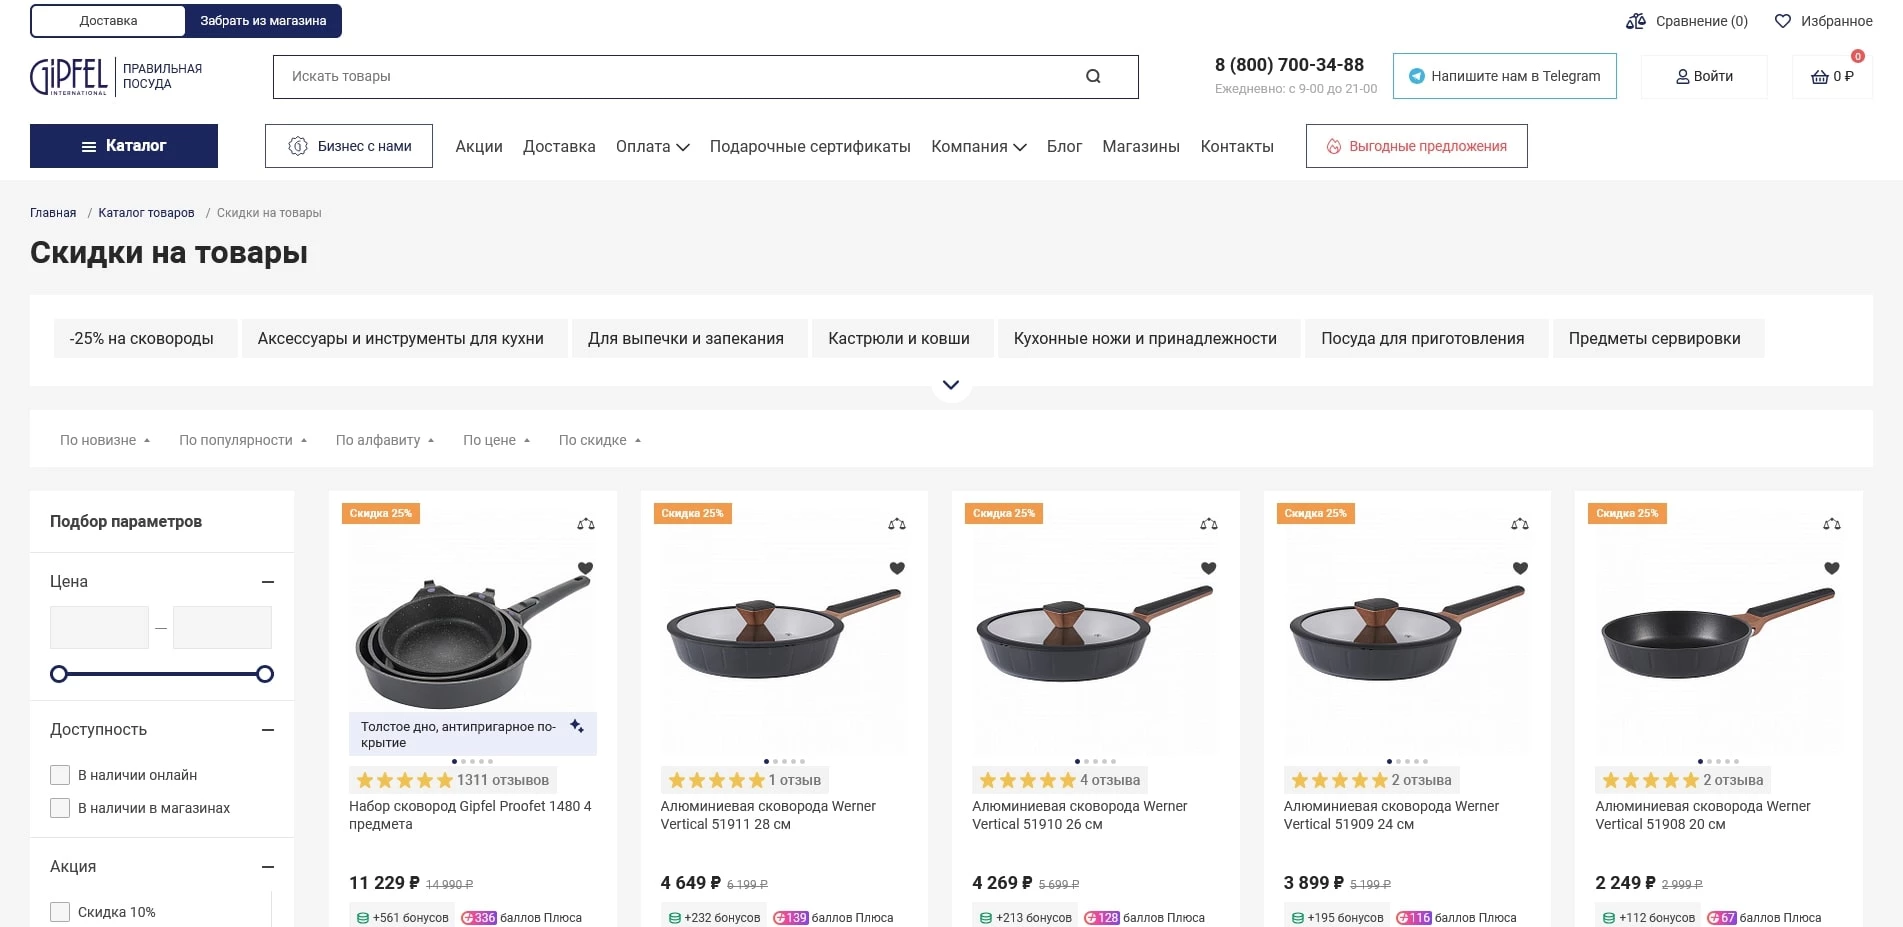Click the search magnifier icon
Viewport: 1903px width, 927px height.
pyautogui.click(x=1093, y=76)
